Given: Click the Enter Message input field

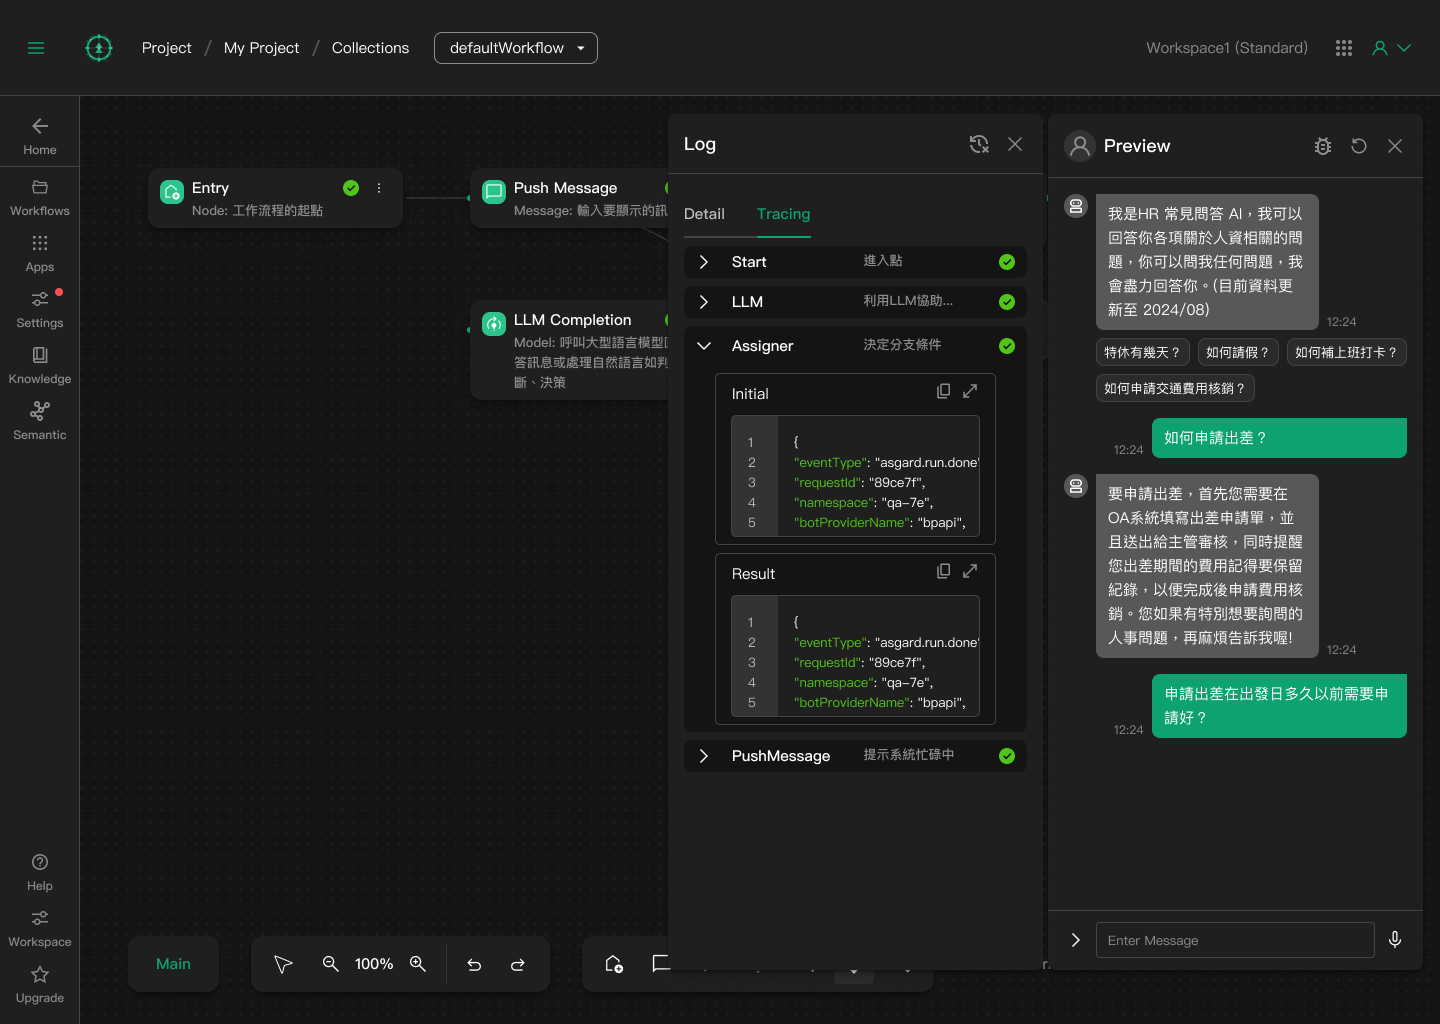Looking at the screenshot, I should (1235, 940).
